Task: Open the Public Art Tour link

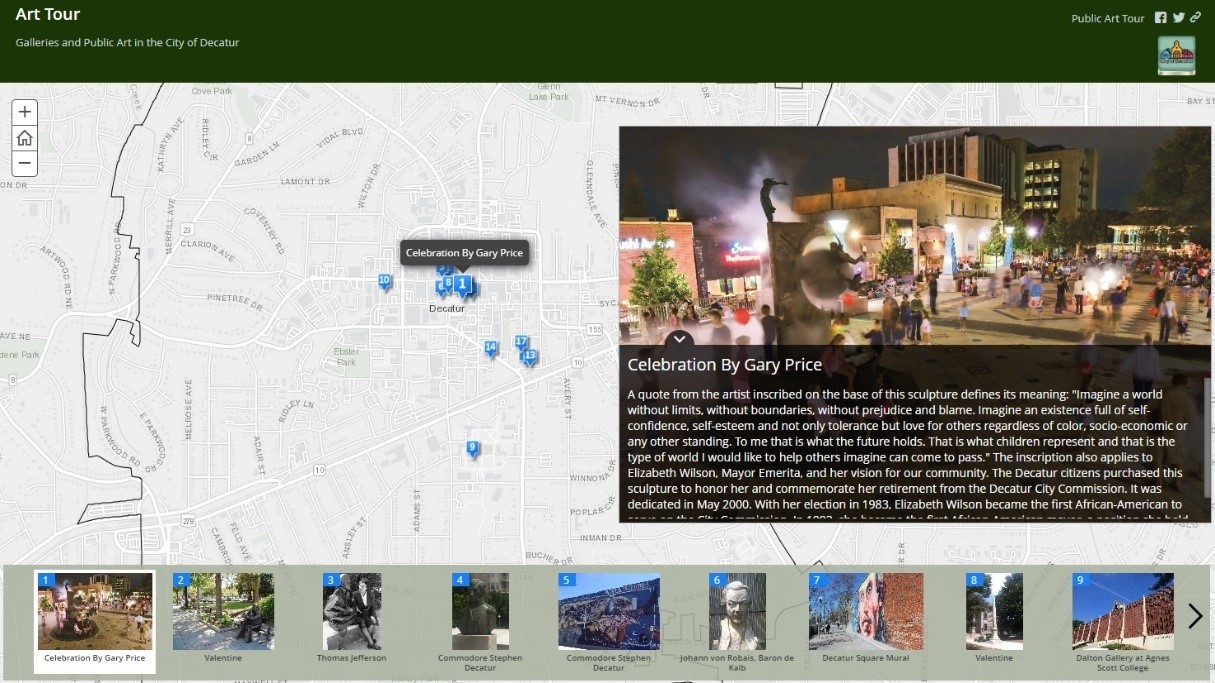Action: click(x=1107, y=19)
